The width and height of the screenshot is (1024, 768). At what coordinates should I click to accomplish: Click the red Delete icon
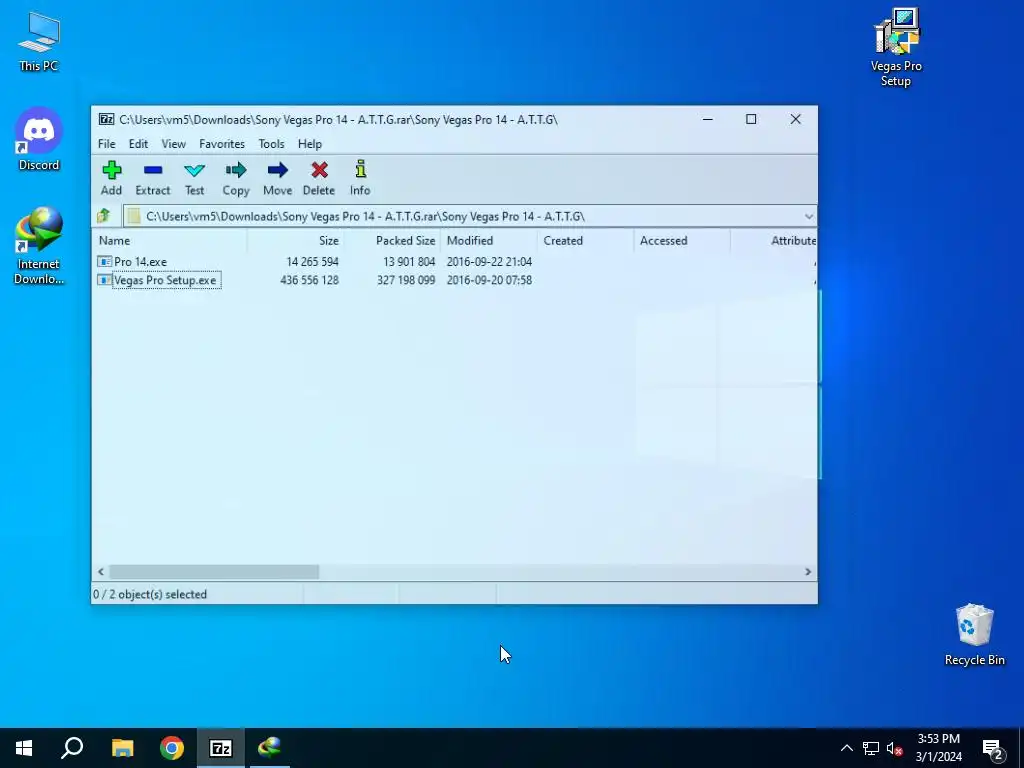[319, 170]
